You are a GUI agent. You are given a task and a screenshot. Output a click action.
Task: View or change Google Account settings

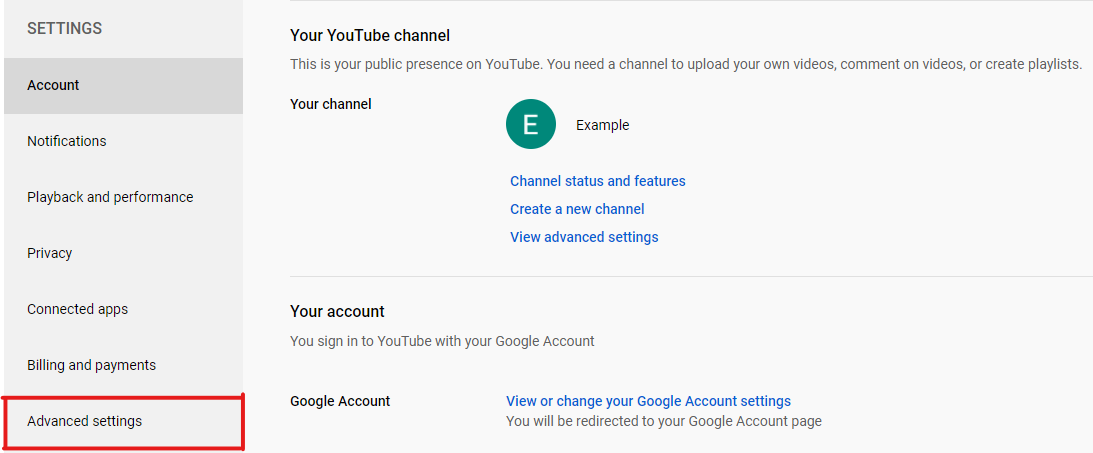[x=648, y=401]
